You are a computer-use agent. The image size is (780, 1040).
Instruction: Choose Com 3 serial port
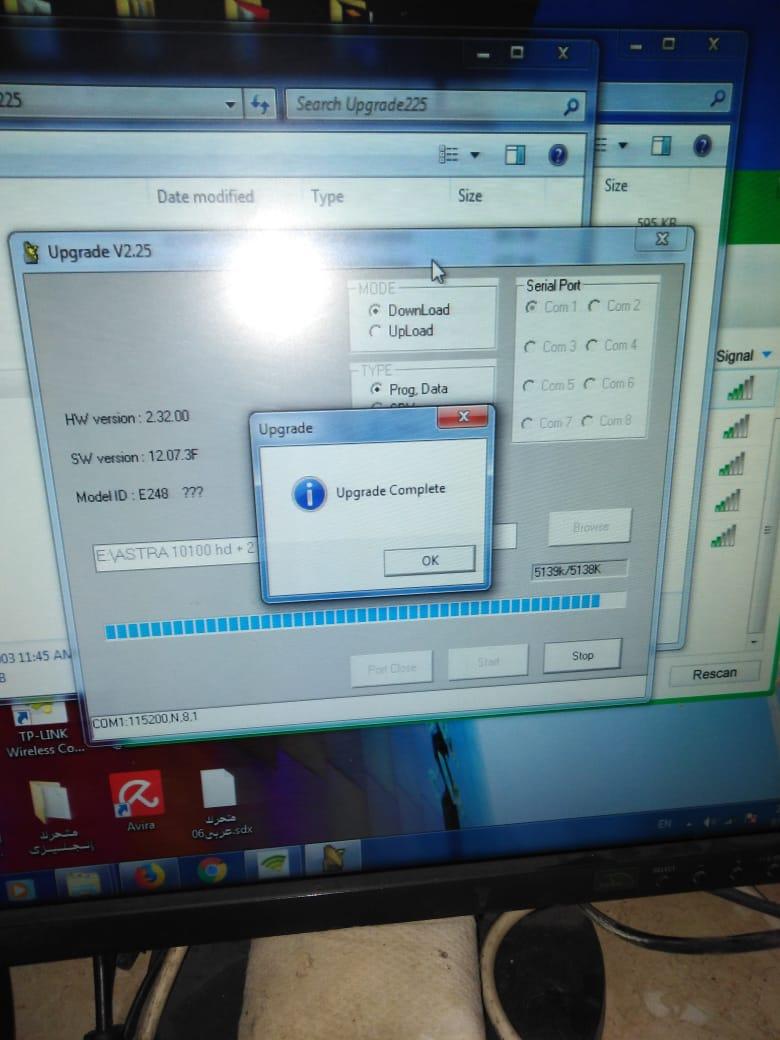click(529, 347)
